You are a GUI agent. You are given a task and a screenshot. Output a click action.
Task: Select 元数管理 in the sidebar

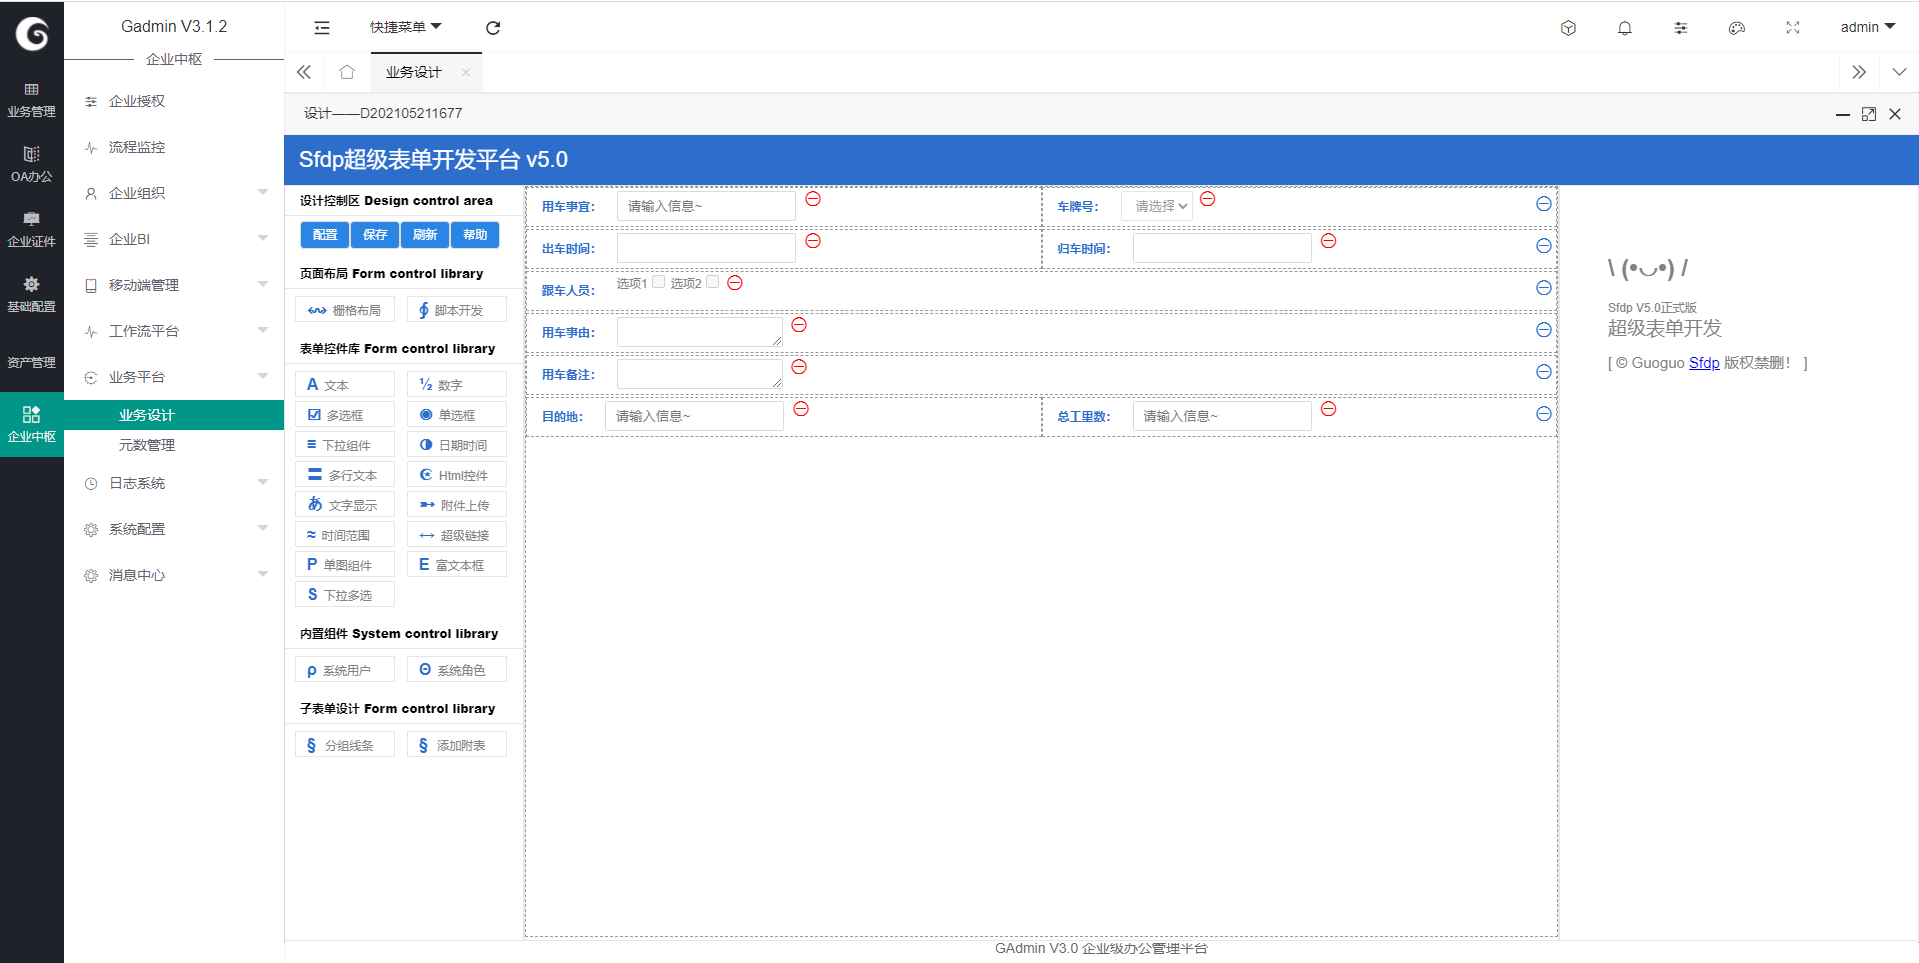147,445
